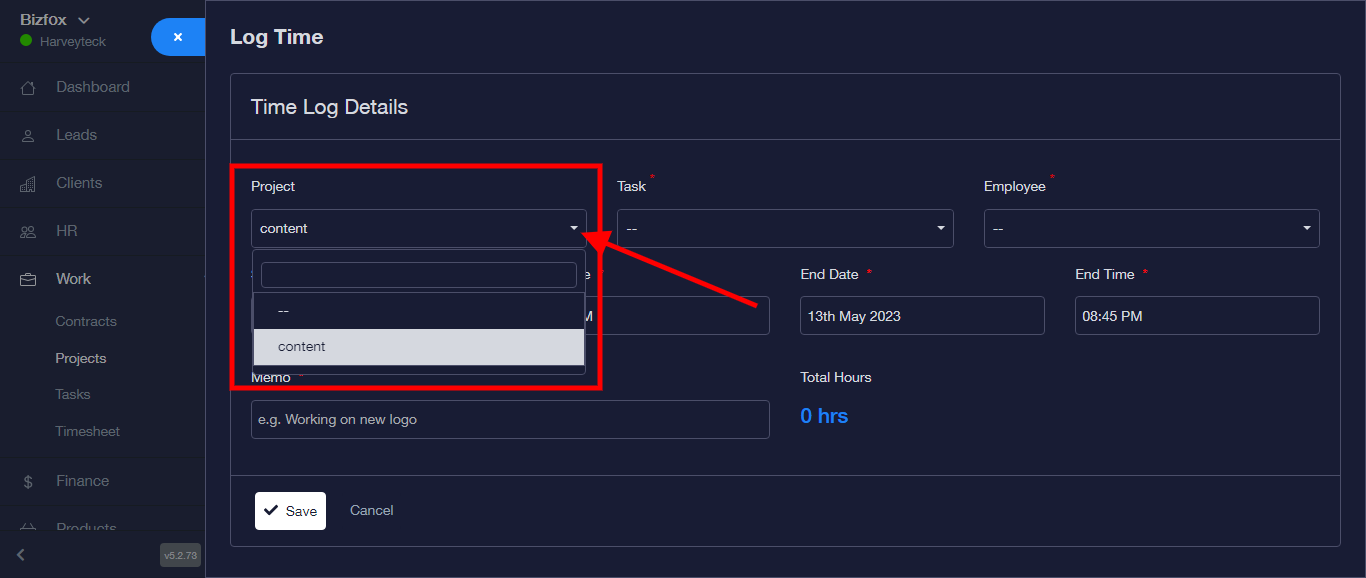Click the Dashboard home icon in sidebar
The height and width of the screenshot is (578, 1366).
pos(28,88)
